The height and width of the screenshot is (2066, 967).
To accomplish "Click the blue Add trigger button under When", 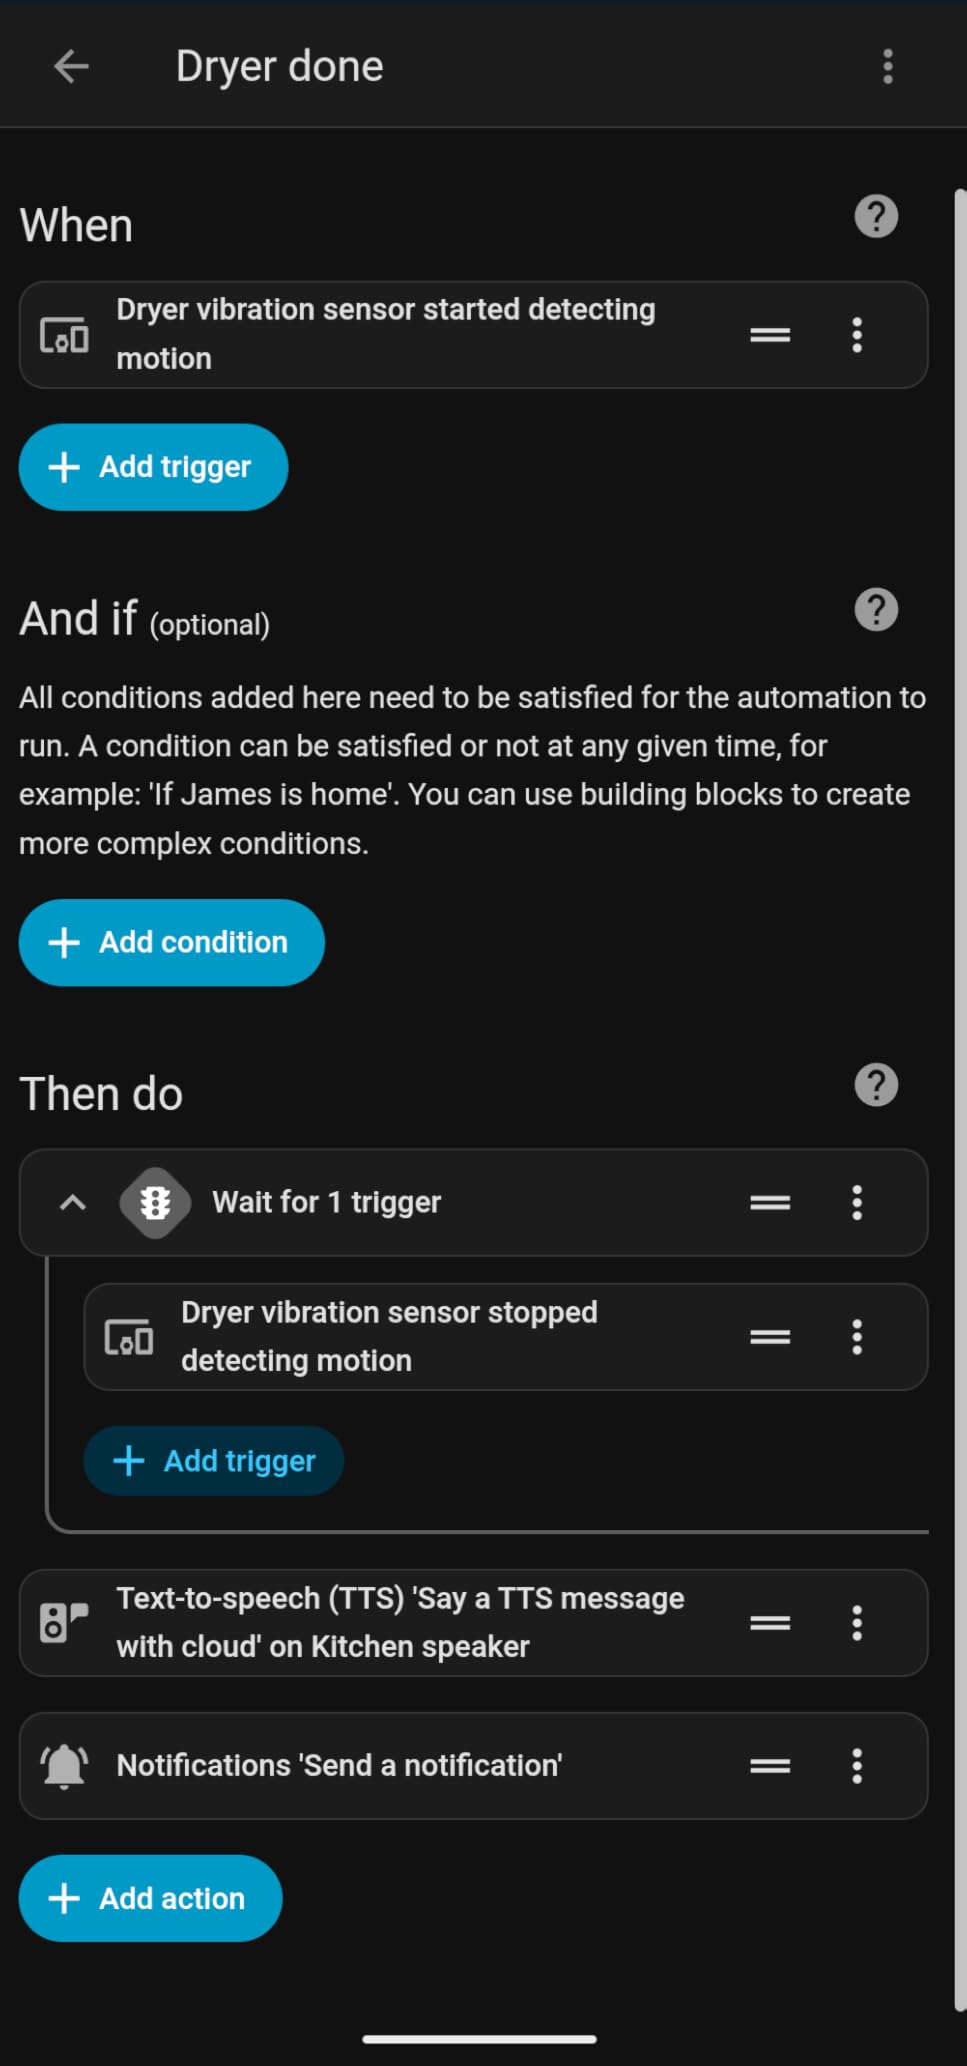I will (x=153, y=467).
